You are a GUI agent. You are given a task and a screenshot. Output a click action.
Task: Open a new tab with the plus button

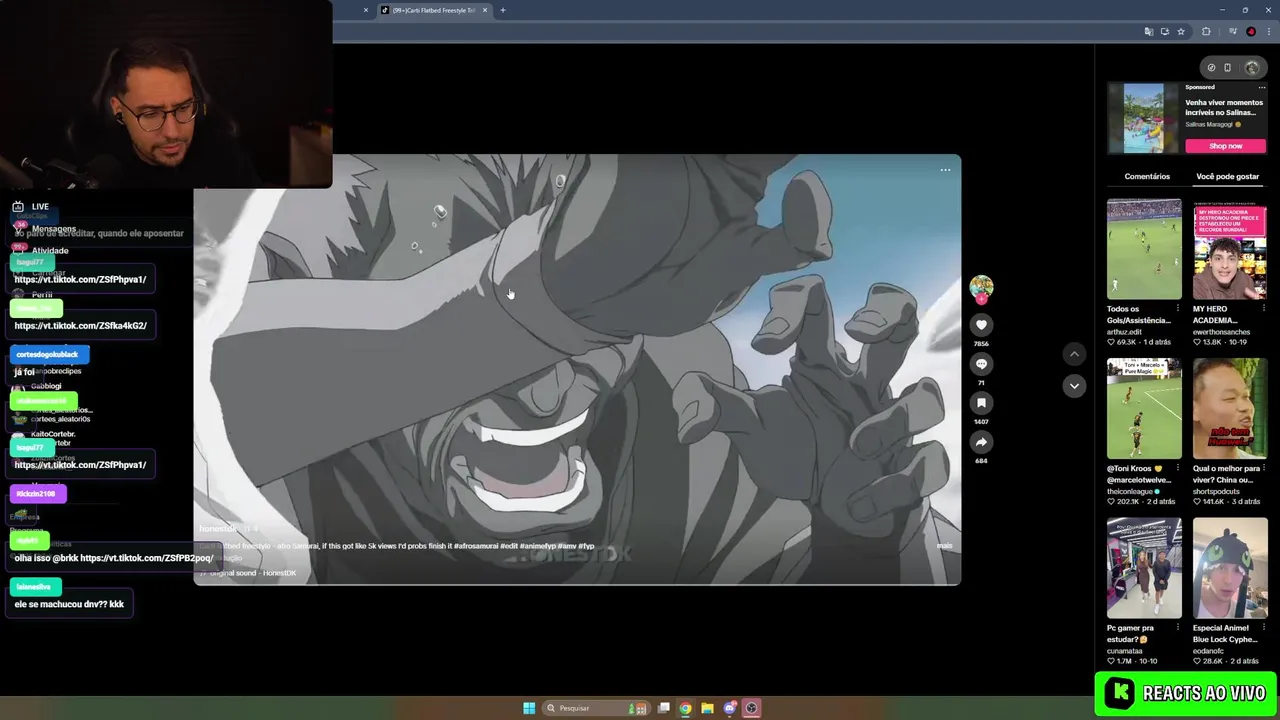coord(503,10)
